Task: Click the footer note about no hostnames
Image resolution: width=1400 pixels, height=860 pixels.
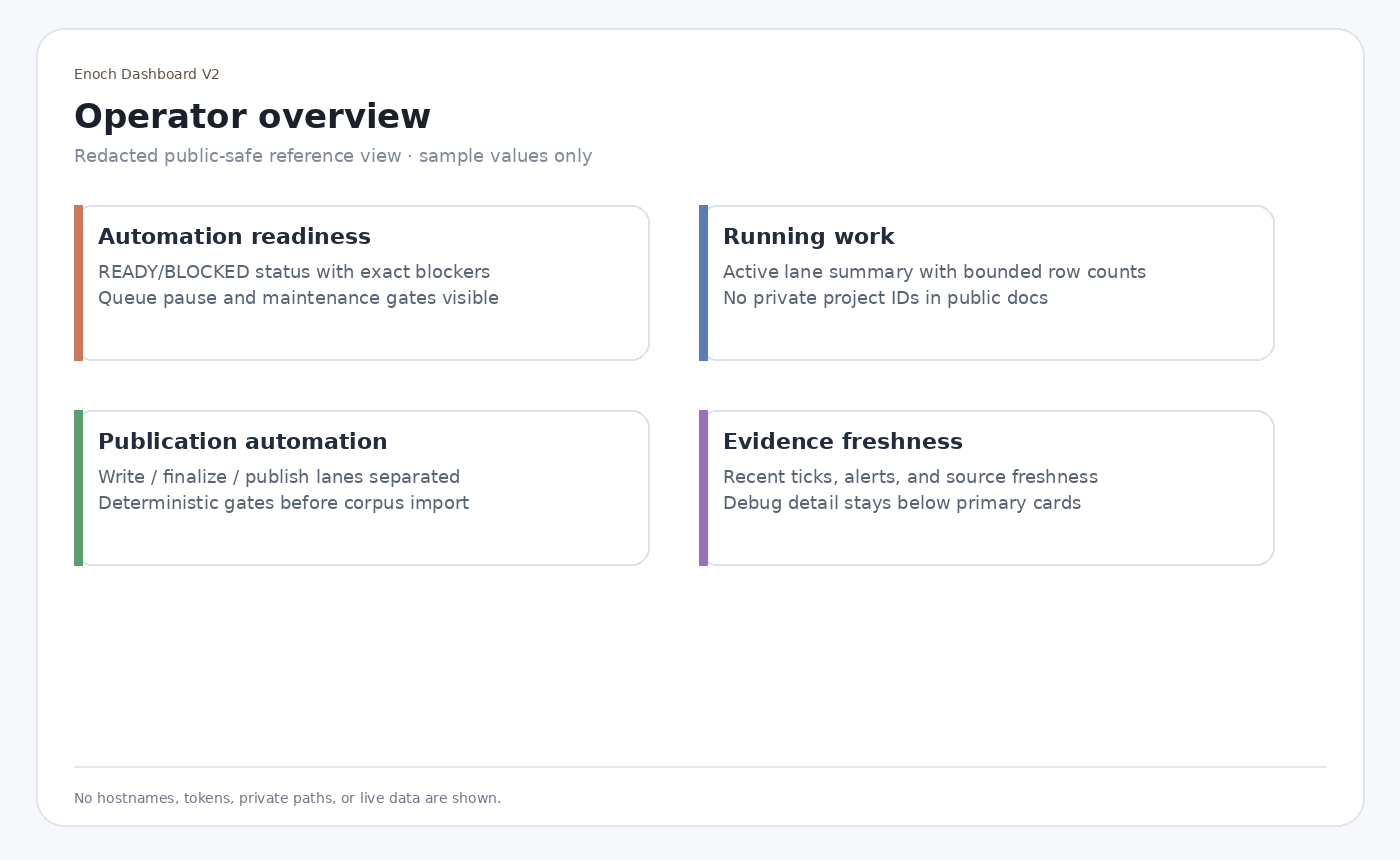Action: (287, 798)
